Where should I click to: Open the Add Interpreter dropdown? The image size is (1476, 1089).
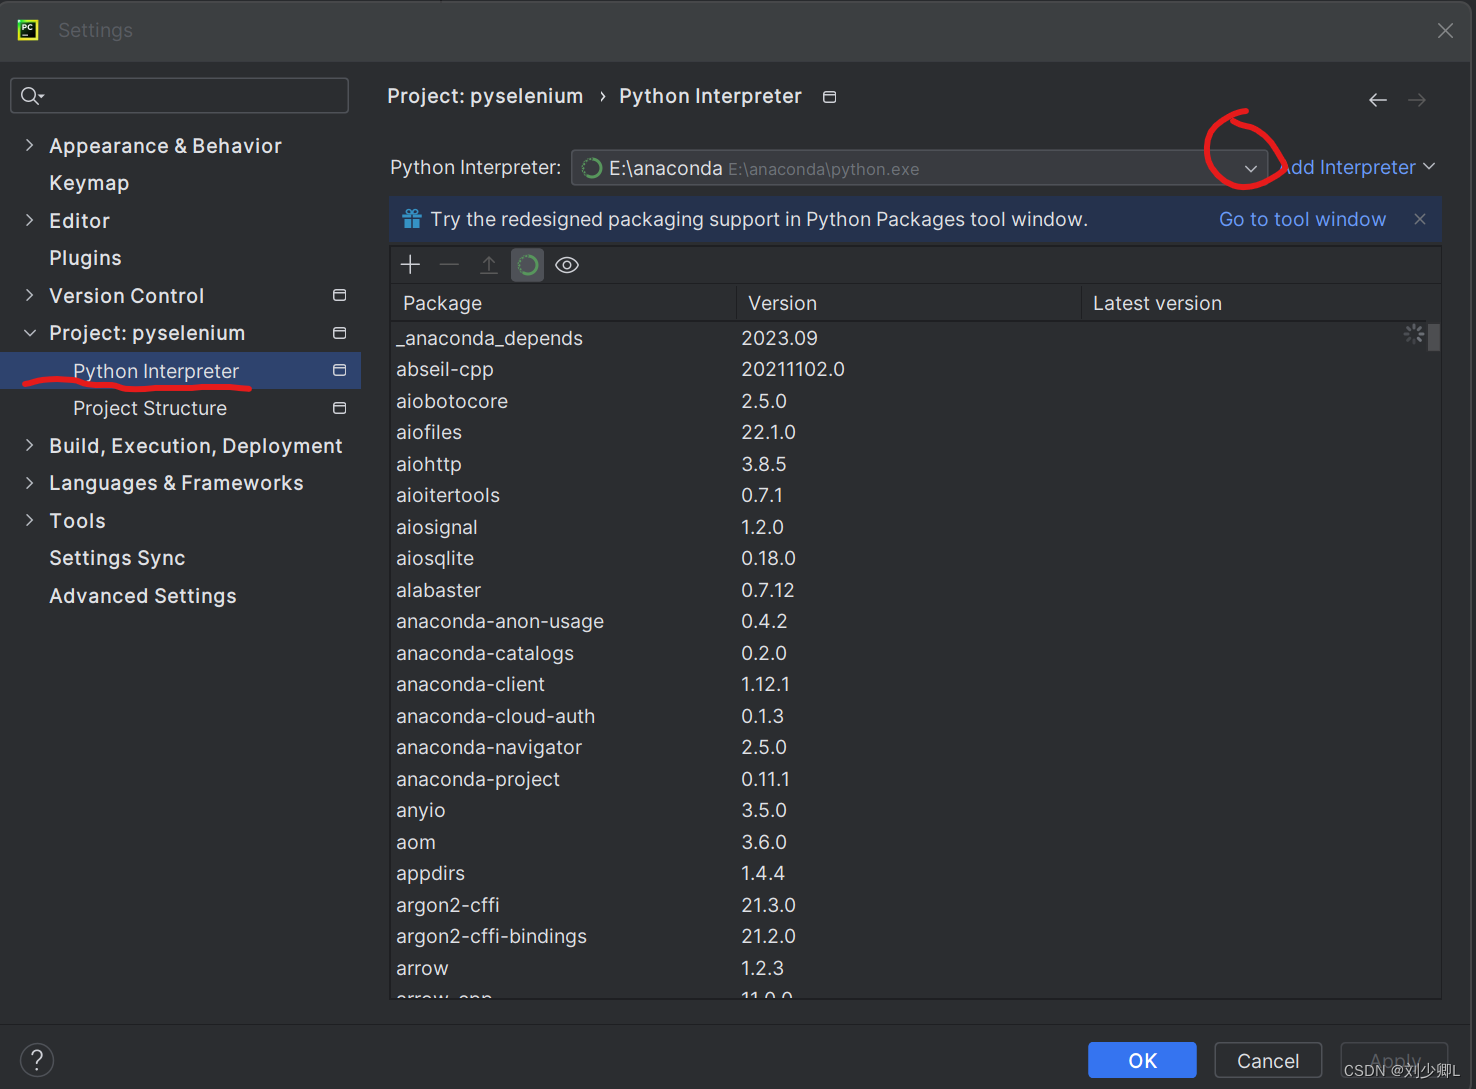[1358, 167]
